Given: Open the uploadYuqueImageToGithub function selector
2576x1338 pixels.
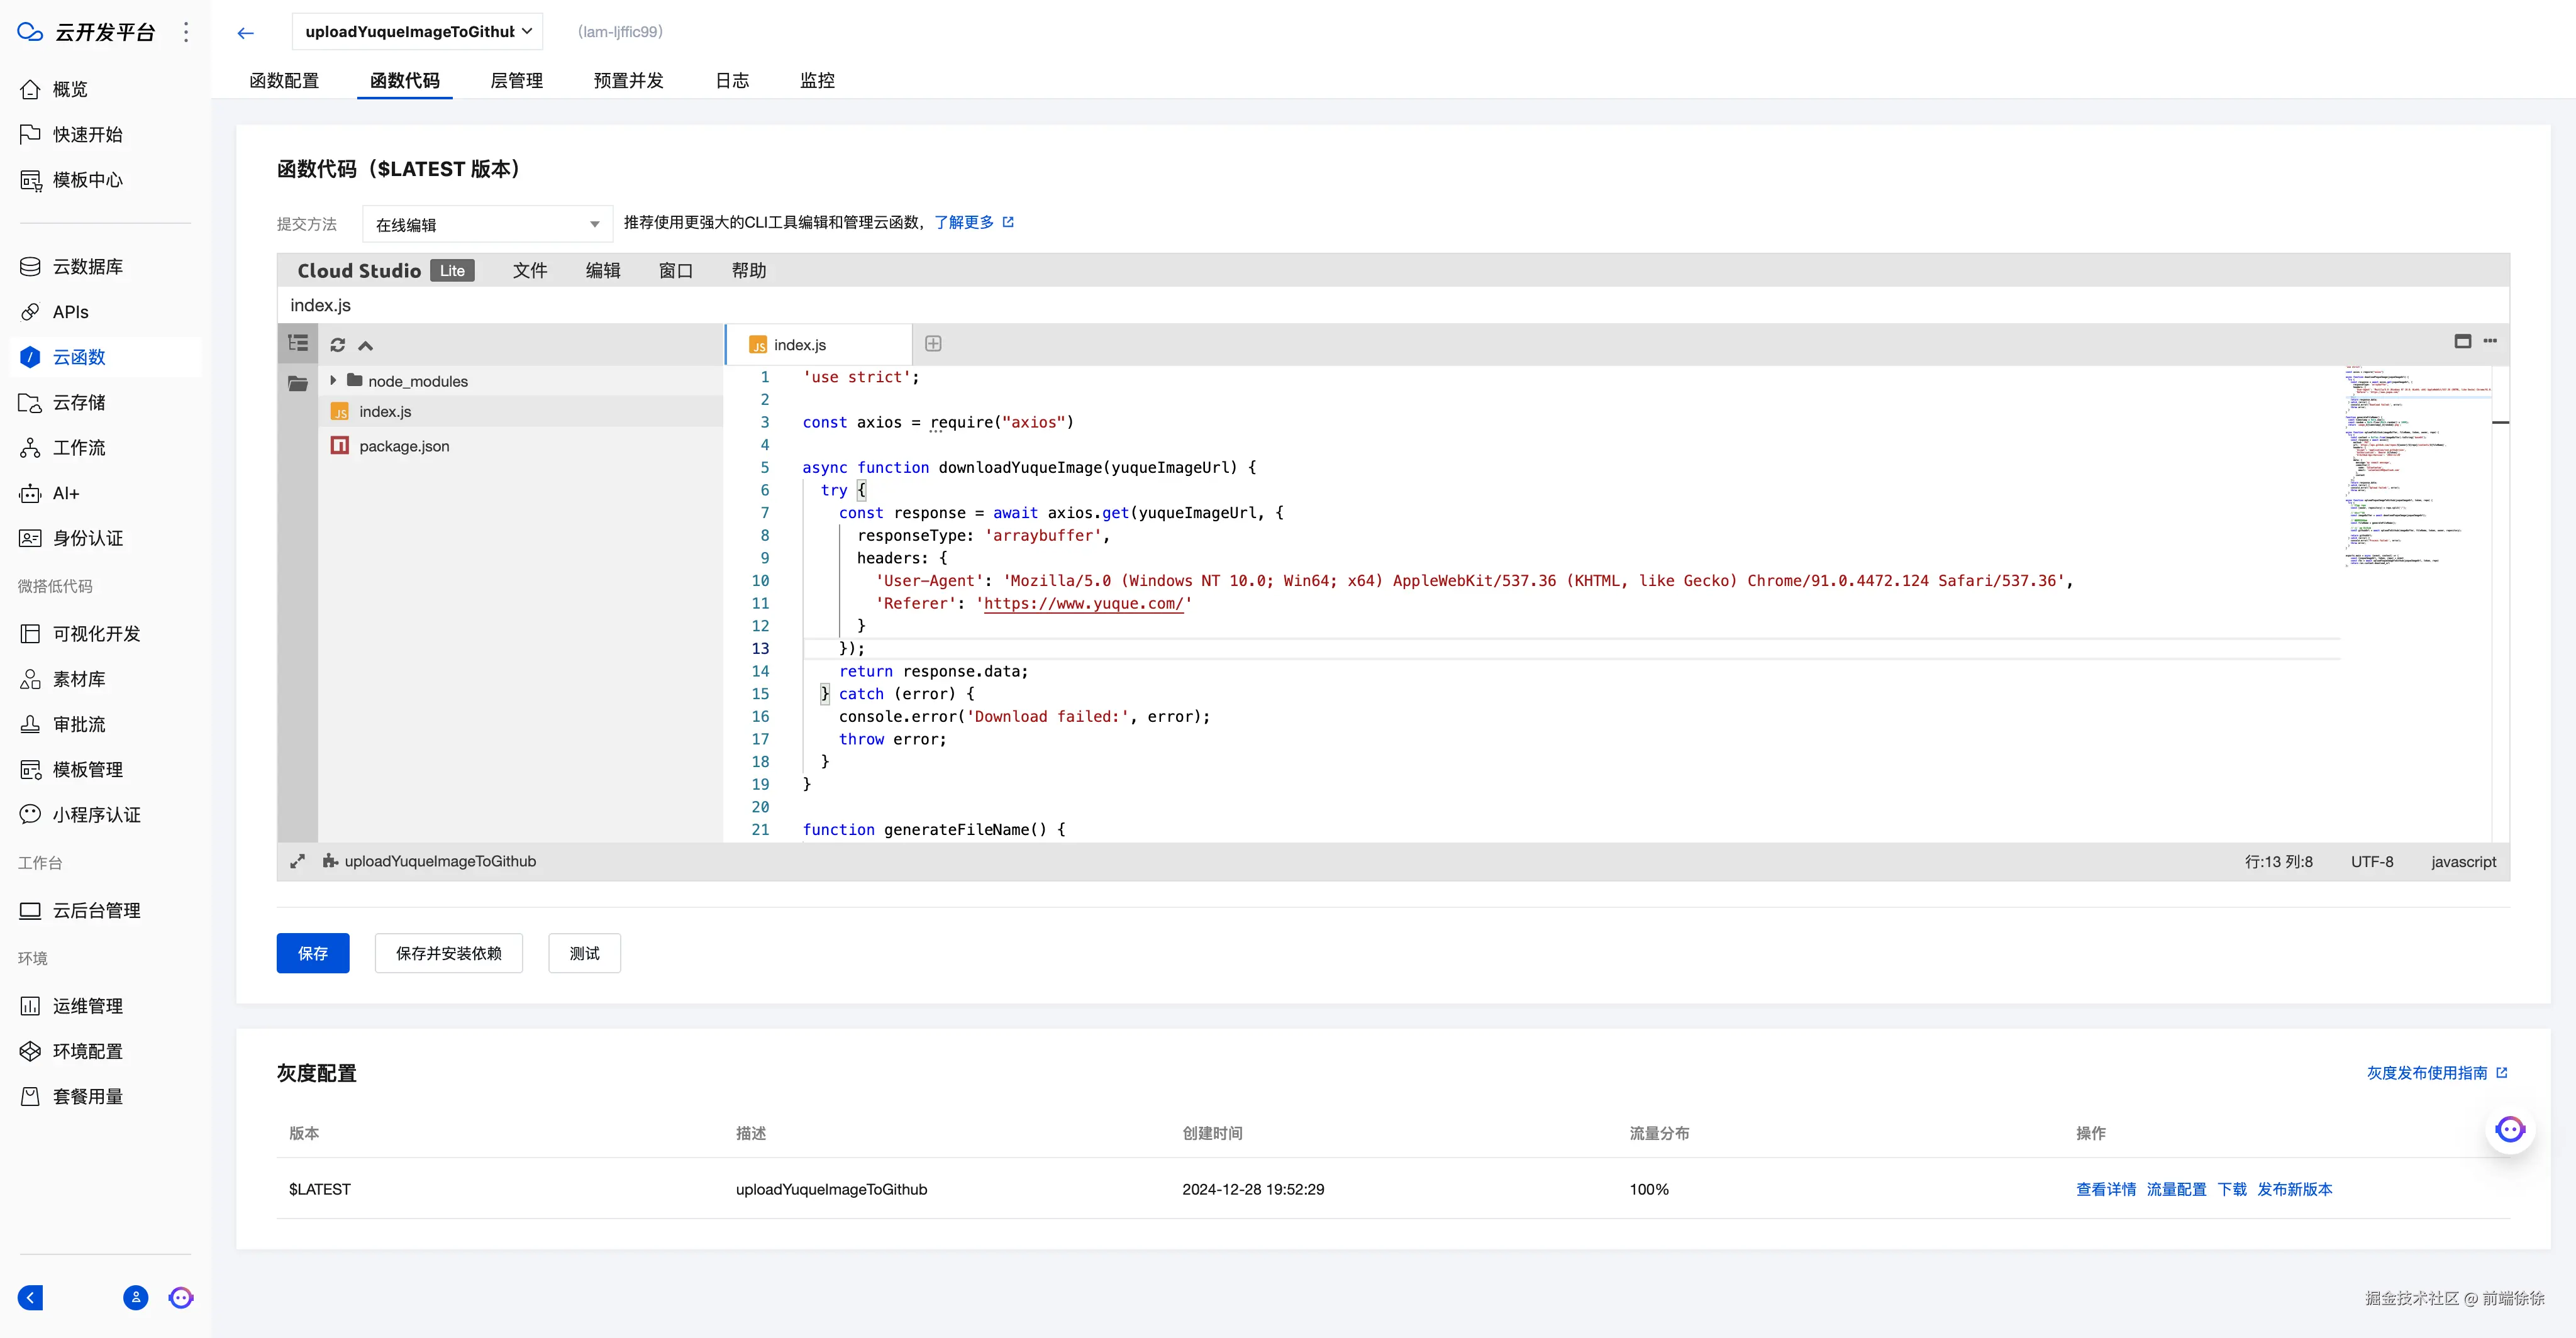Looking at the screenshot, I should [x=418, y=31].
